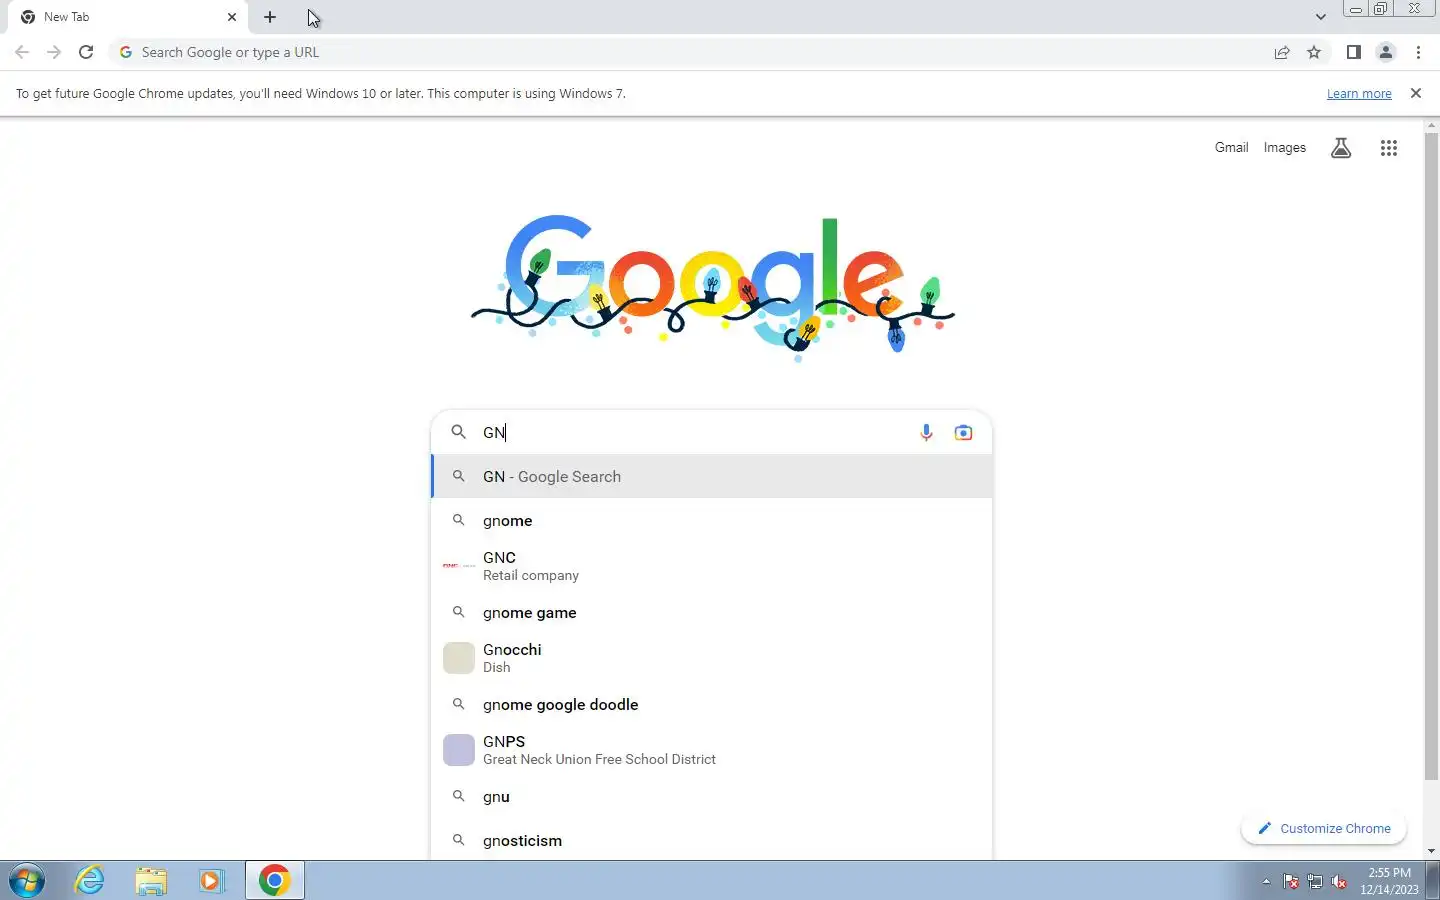This screenshot has width=1440, height=900.
Task: Click the muted volume tray icon
Action: click(1339, 881)
